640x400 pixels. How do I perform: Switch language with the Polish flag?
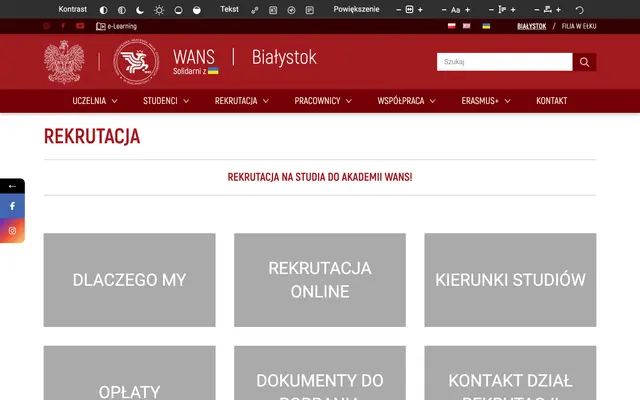coord(451,26)
